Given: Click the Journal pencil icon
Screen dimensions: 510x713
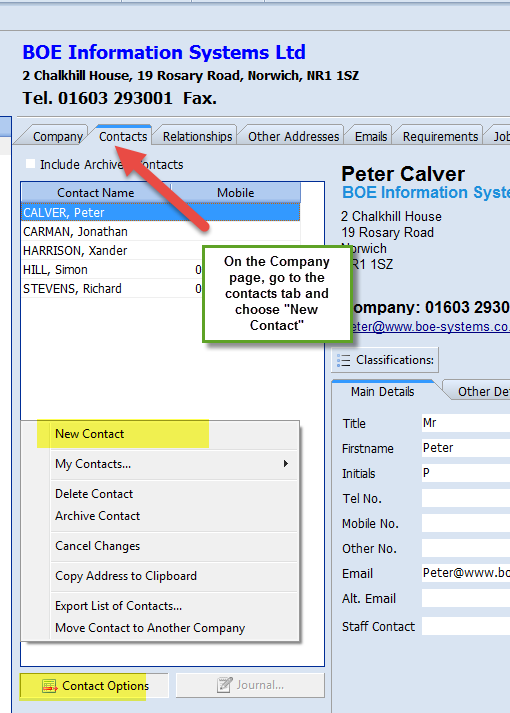Looking at the screenshot, I should tap(225, 685).
